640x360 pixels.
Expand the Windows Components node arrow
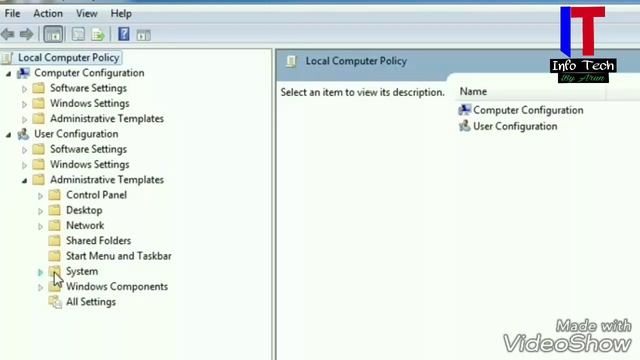tap(40, 287)
